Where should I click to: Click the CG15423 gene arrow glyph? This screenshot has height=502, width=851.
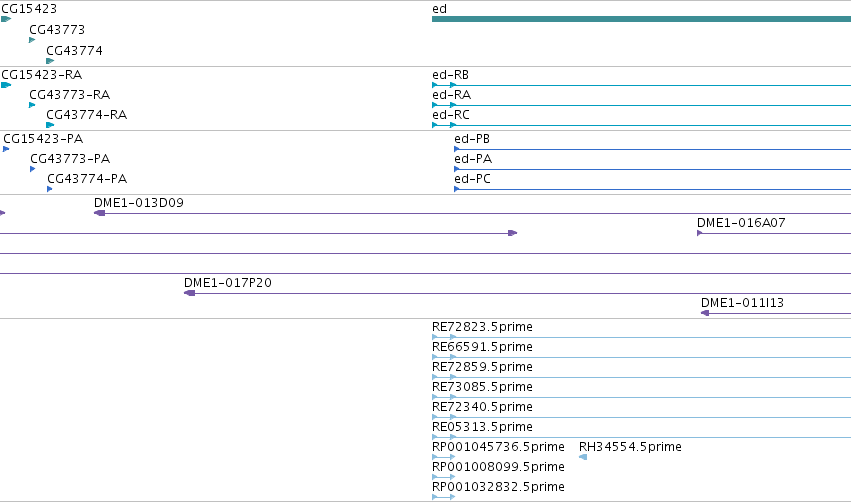point(6,19)
